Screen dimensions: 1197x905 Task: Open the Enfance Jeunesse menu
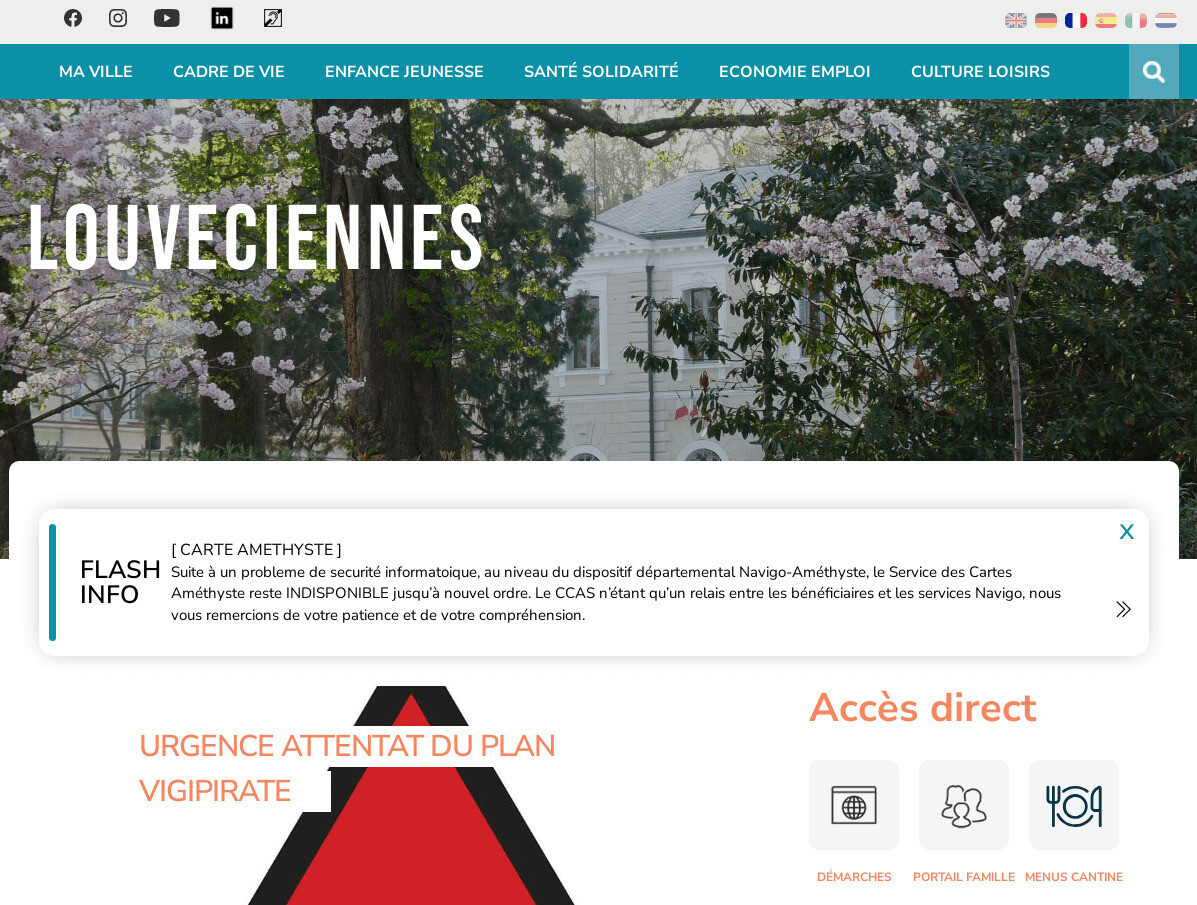(x=404, y=72)
